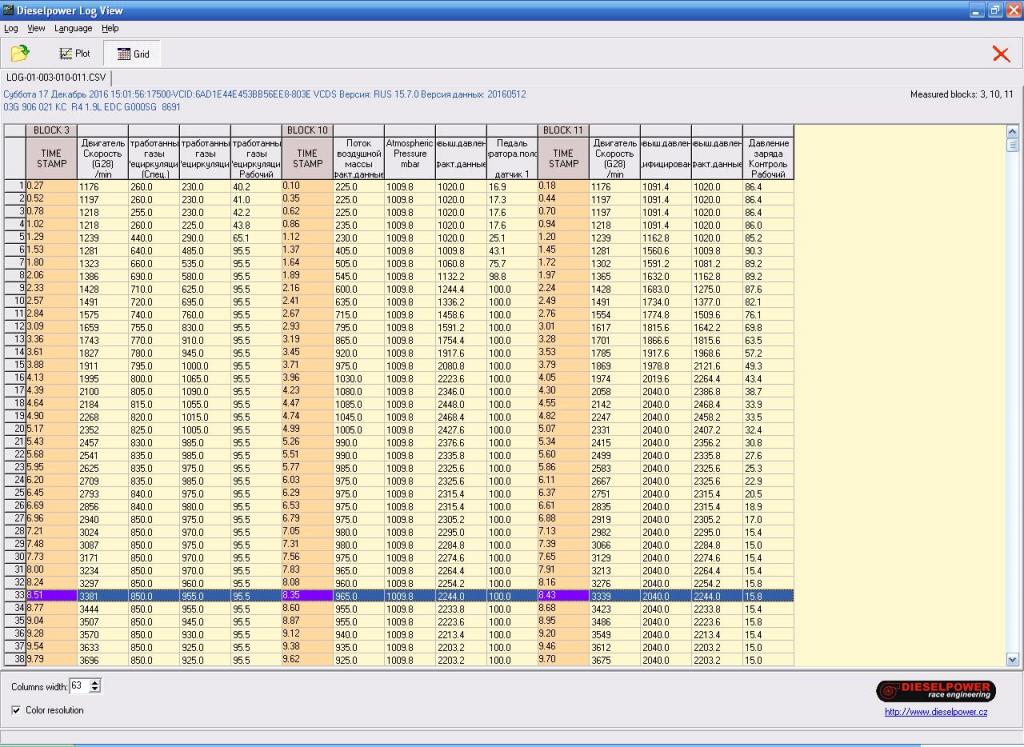1024x747 pixels.
Task: Click the cell with value '40.2'
Action: click(256, 186)
